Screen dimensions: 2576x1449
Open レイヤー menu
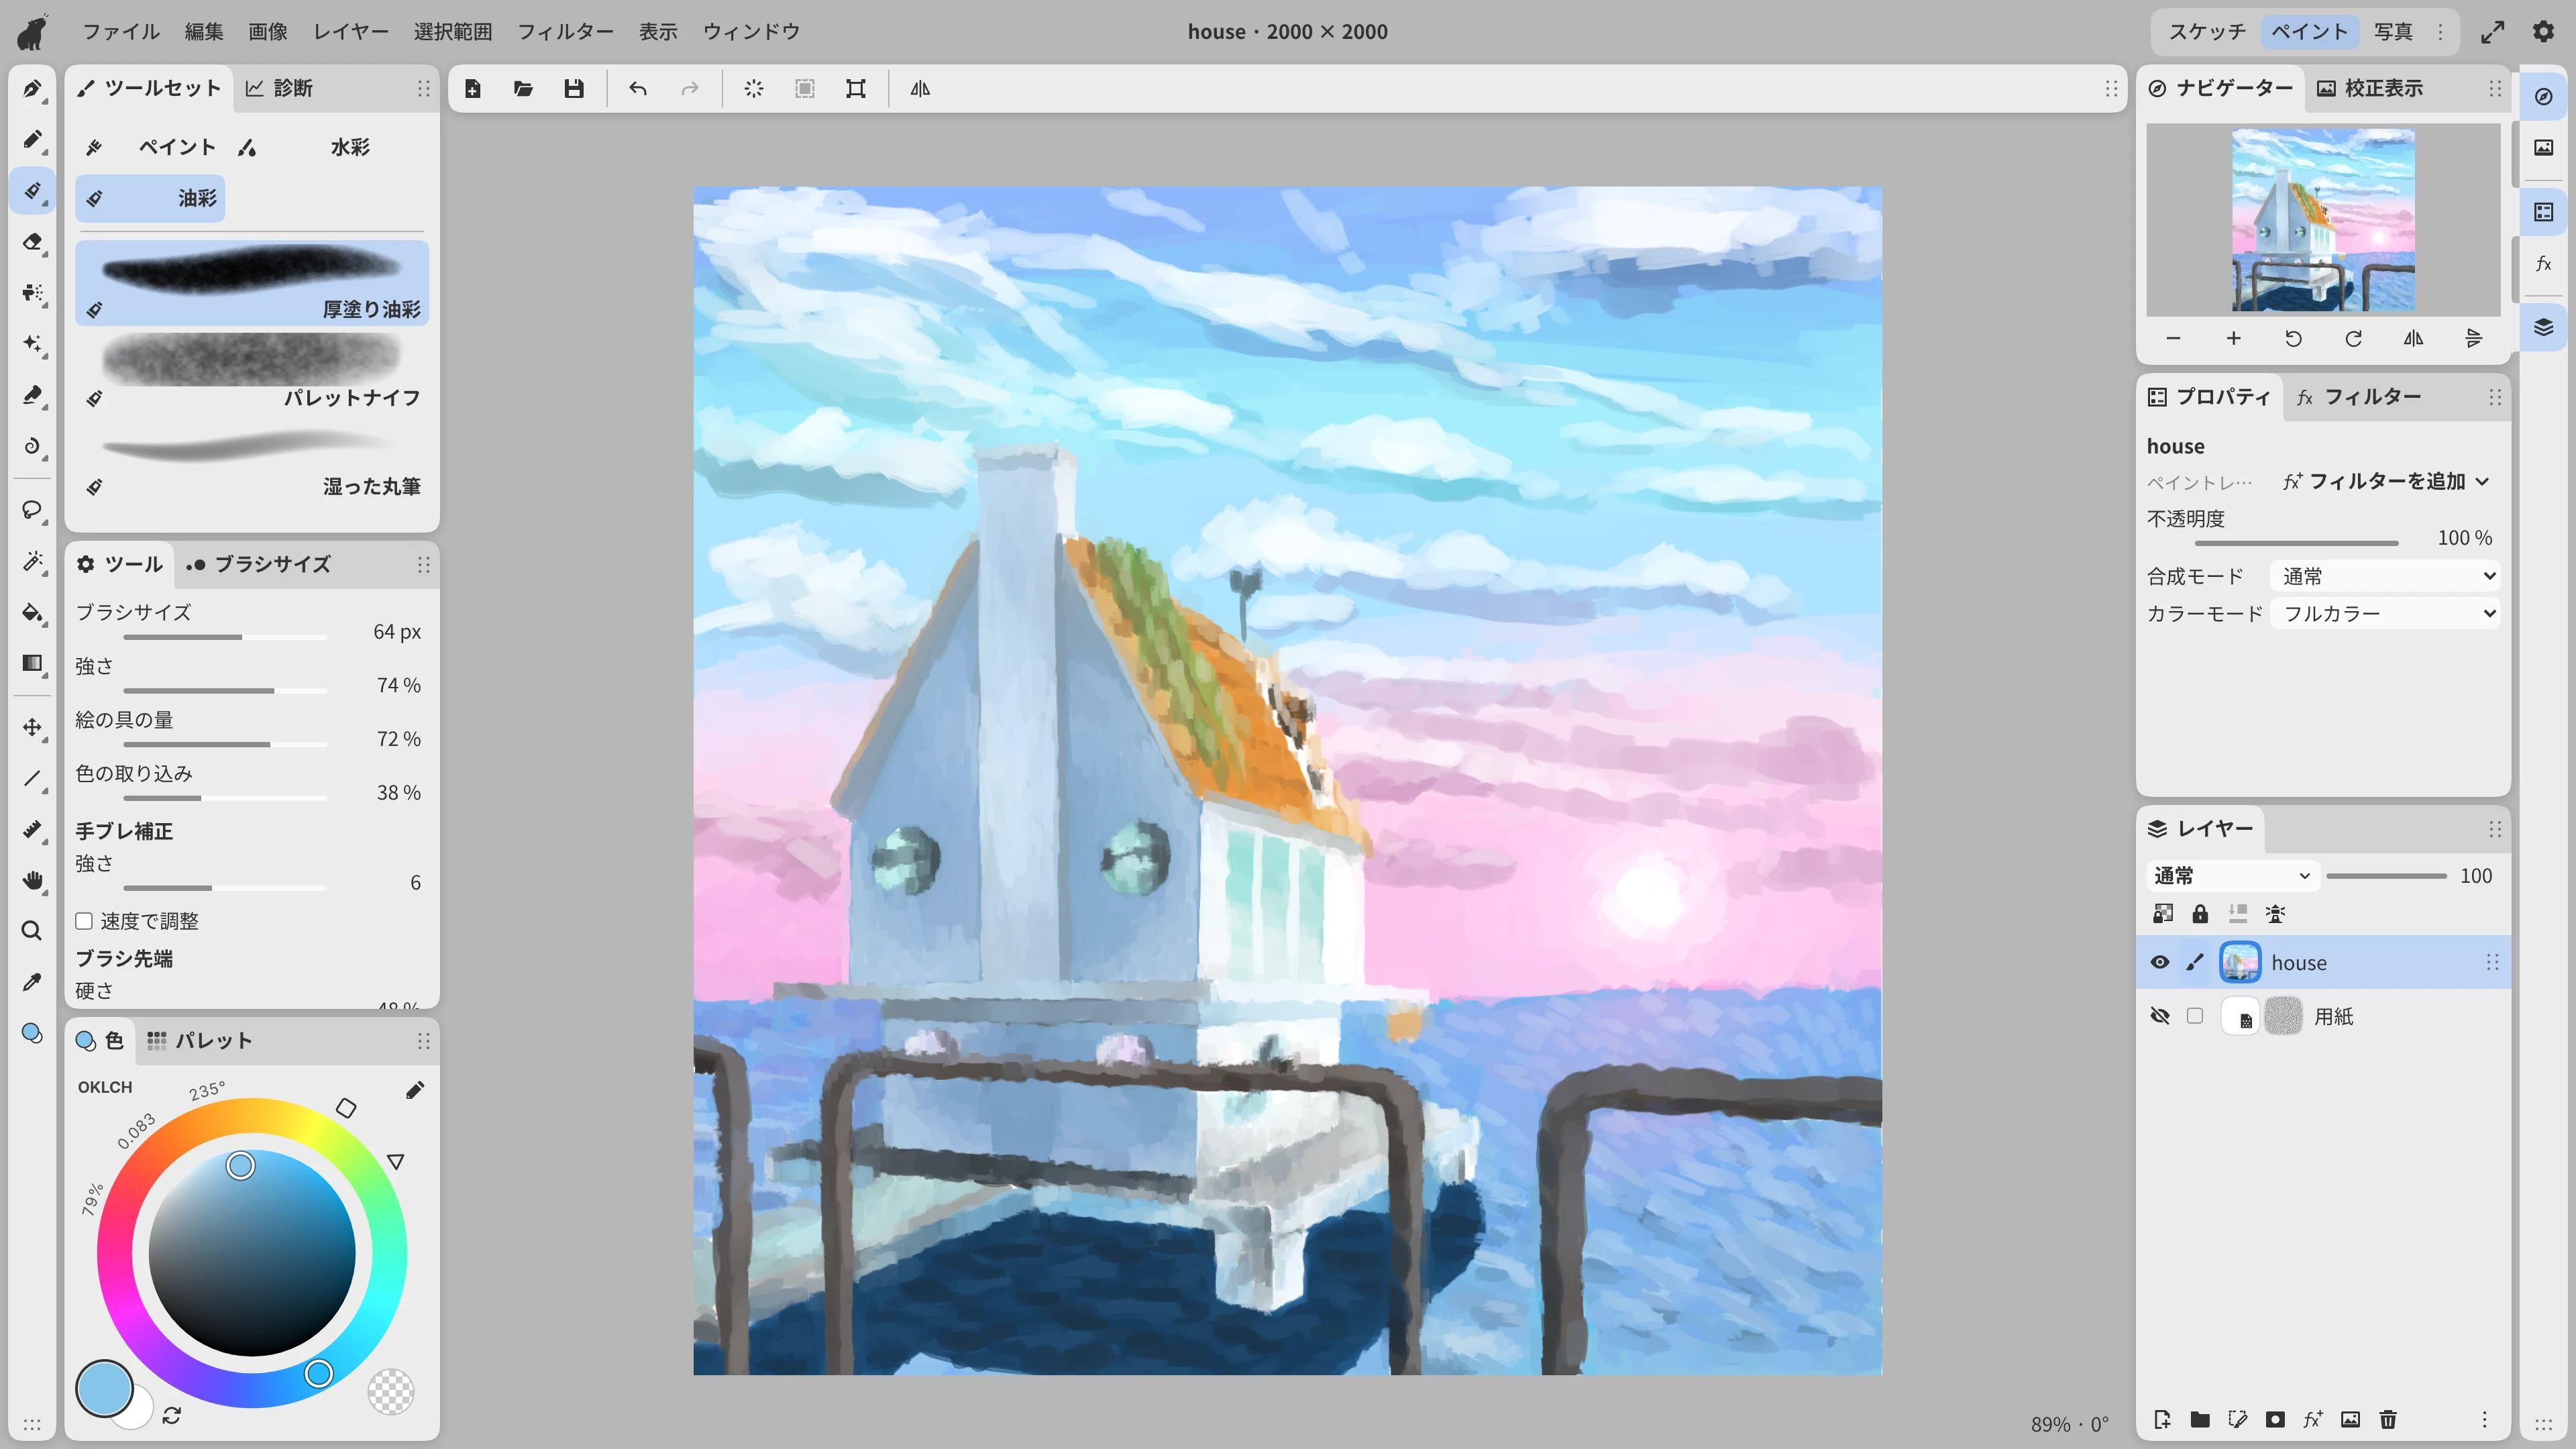pyautogui.click(x=351, y=31)
